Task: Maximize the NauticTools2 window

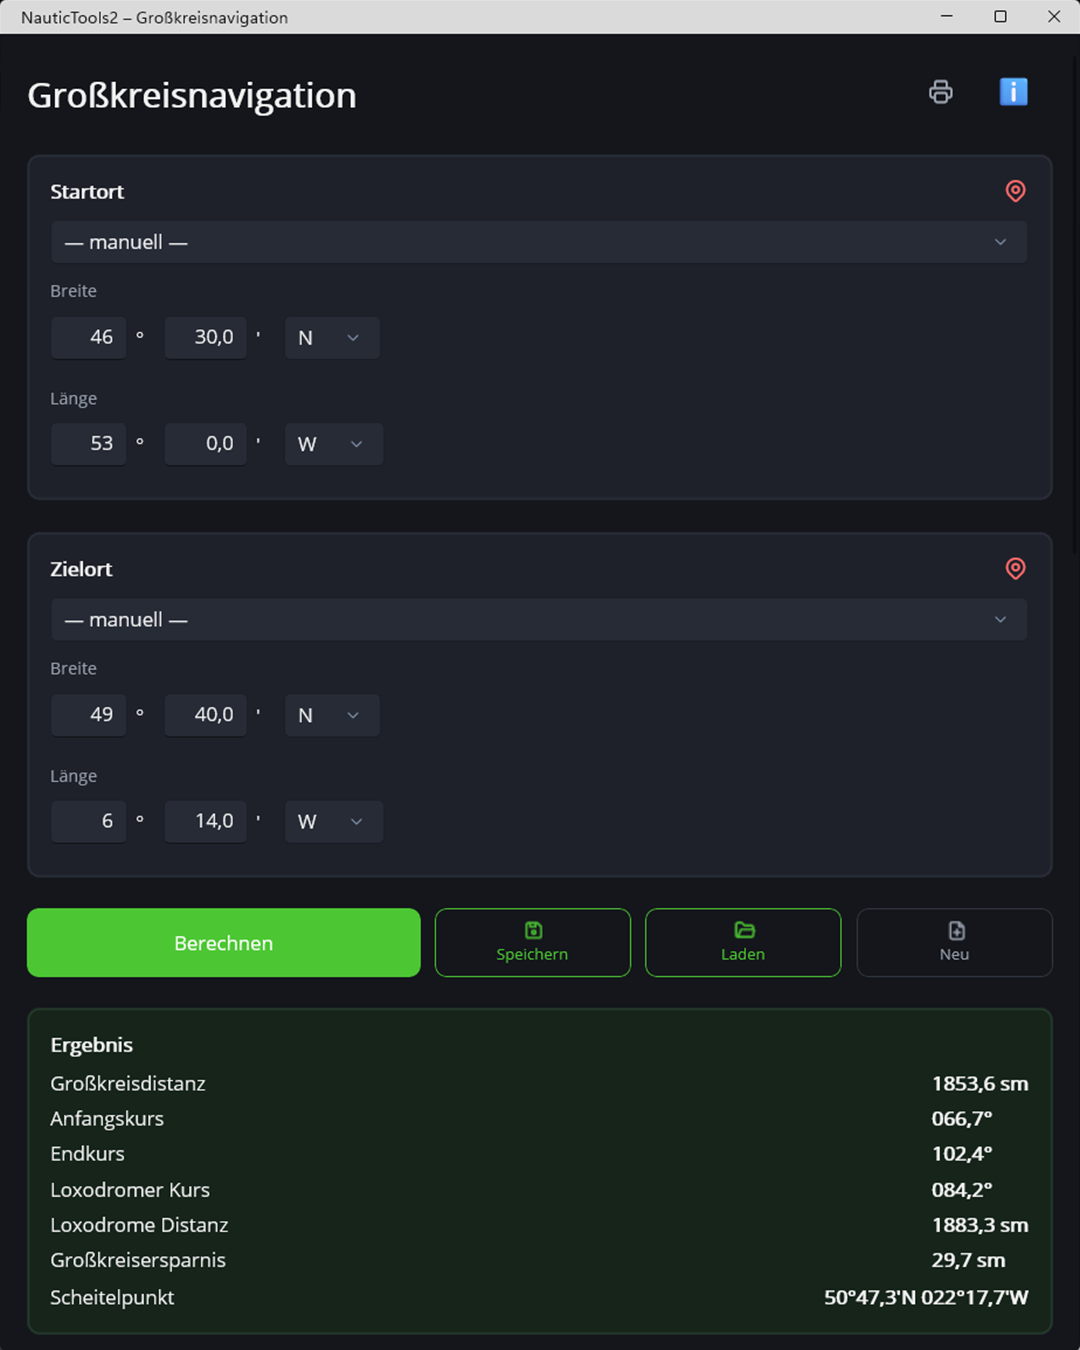Action: [1000, 17]
